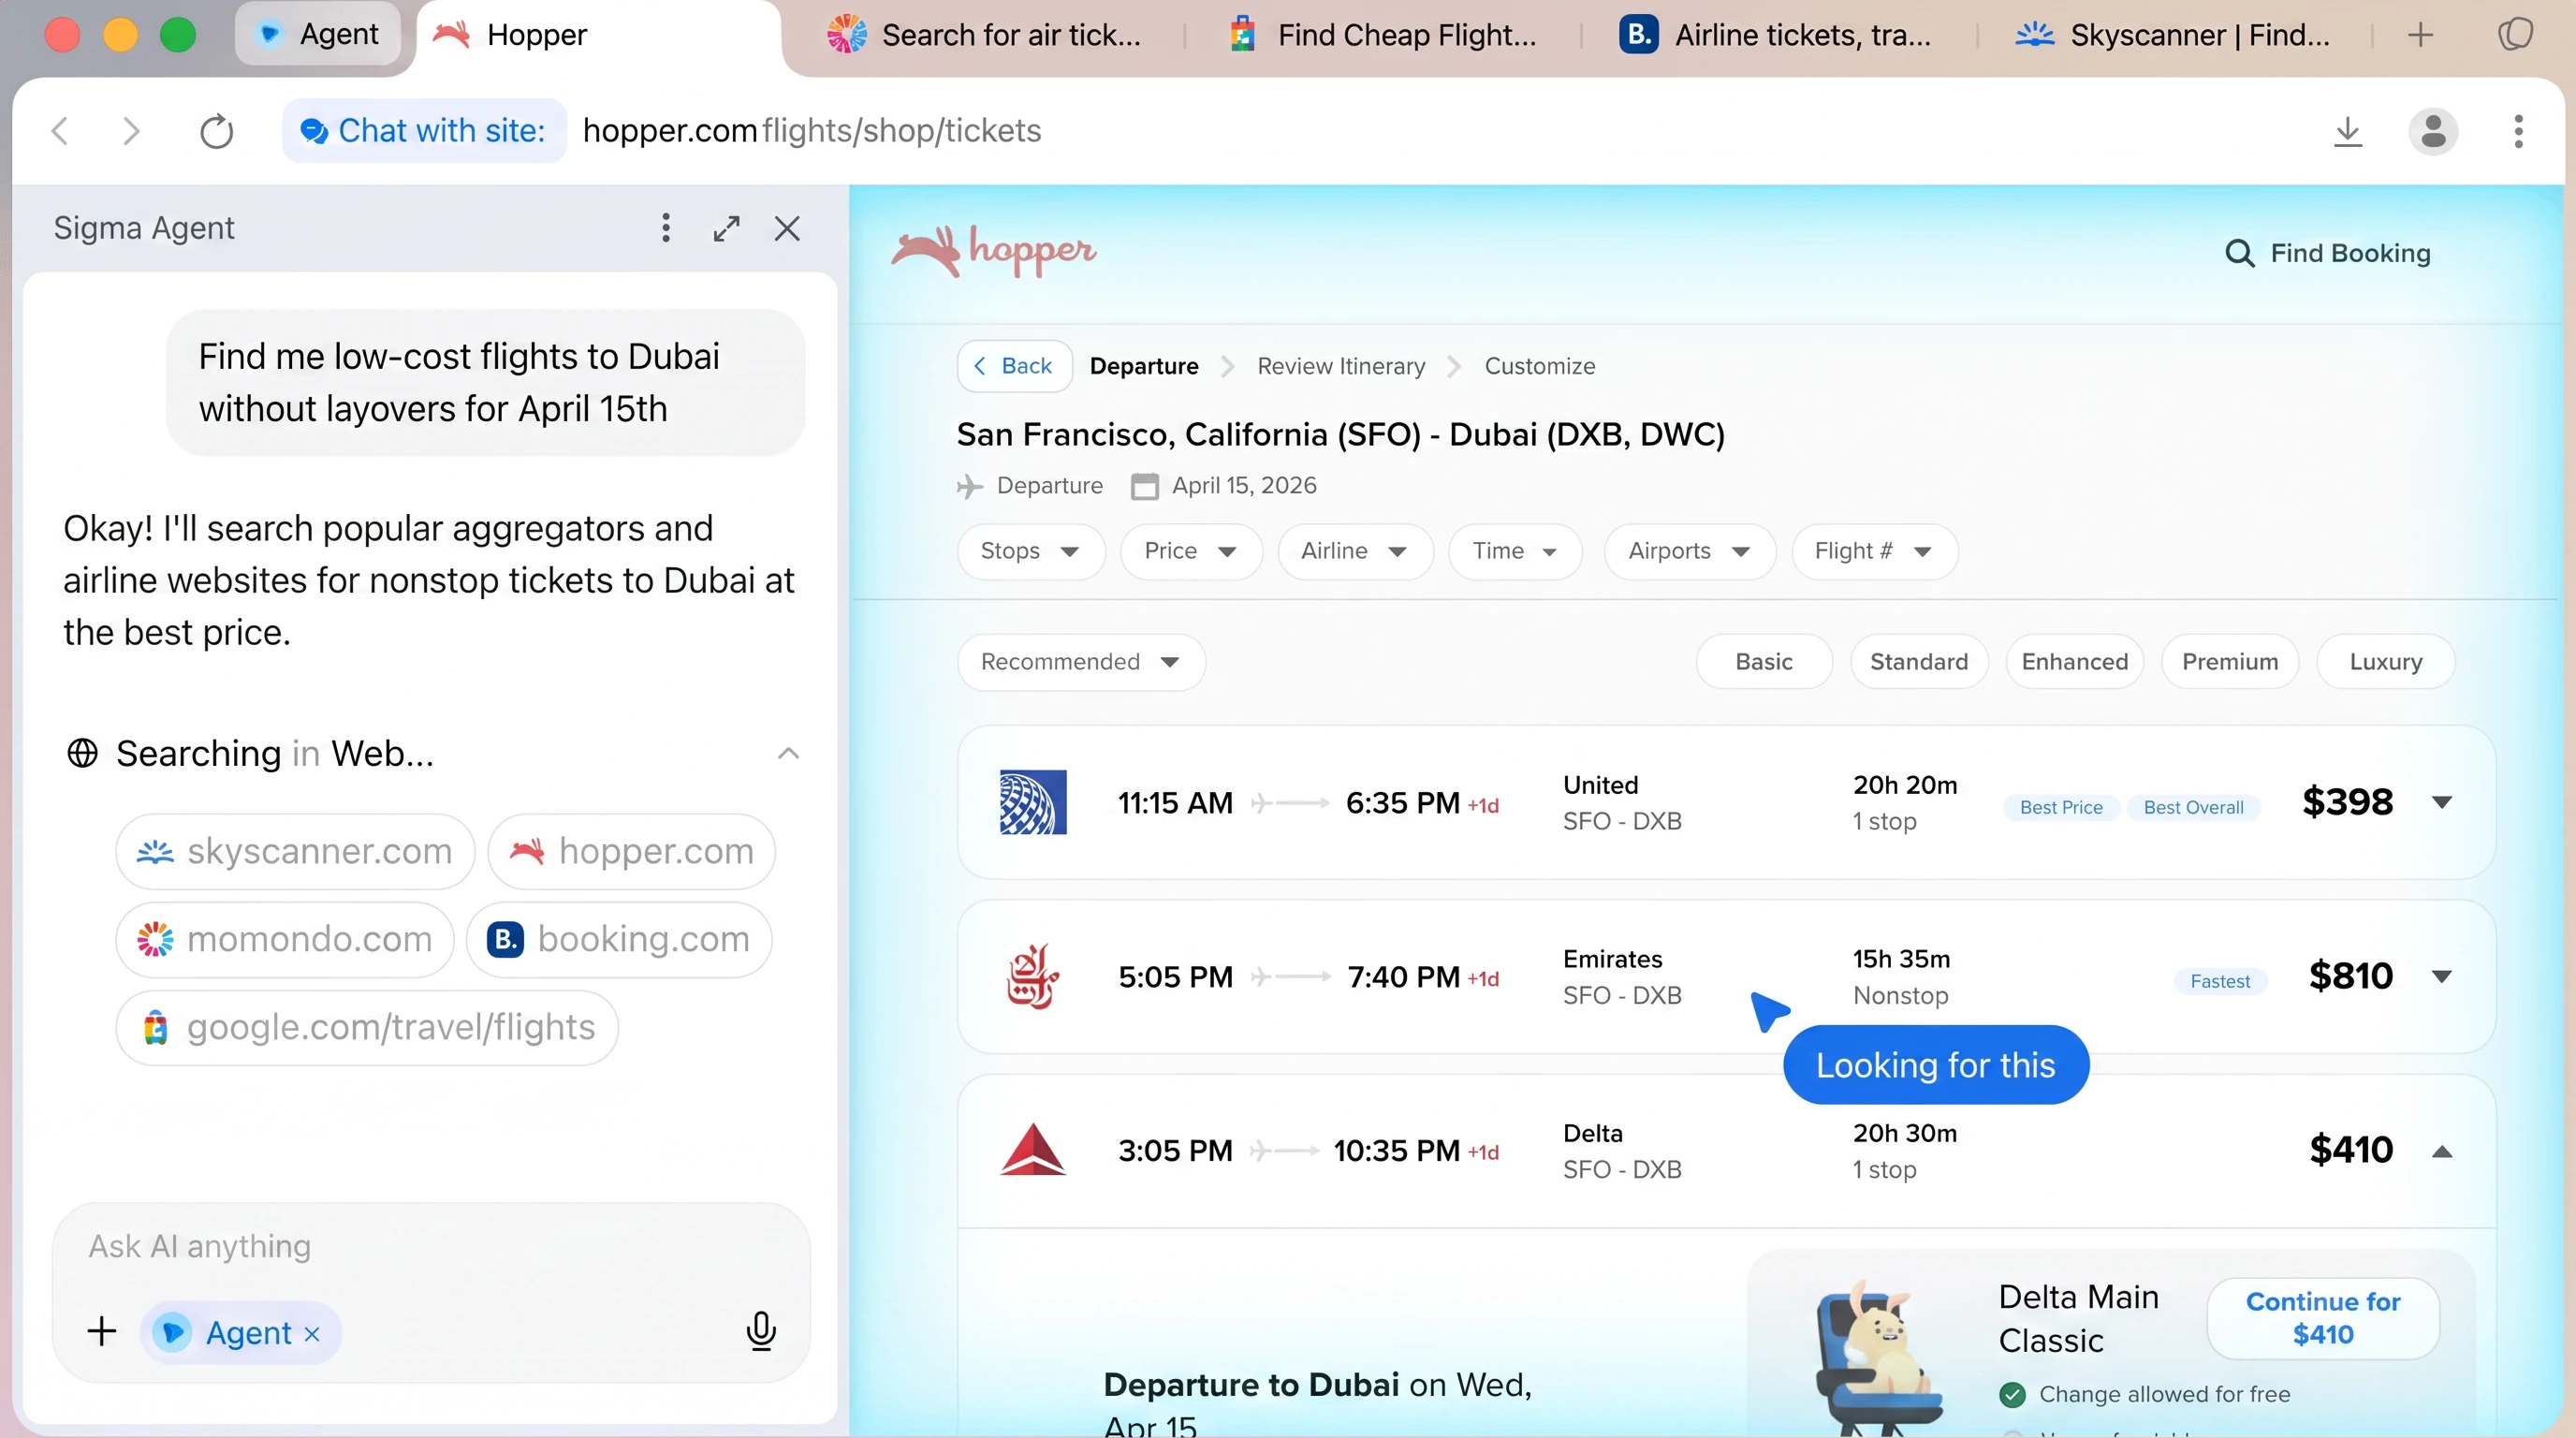Select the Basic fare filter
Screen dimensions: 2576x1438
tap(1764, 661)
